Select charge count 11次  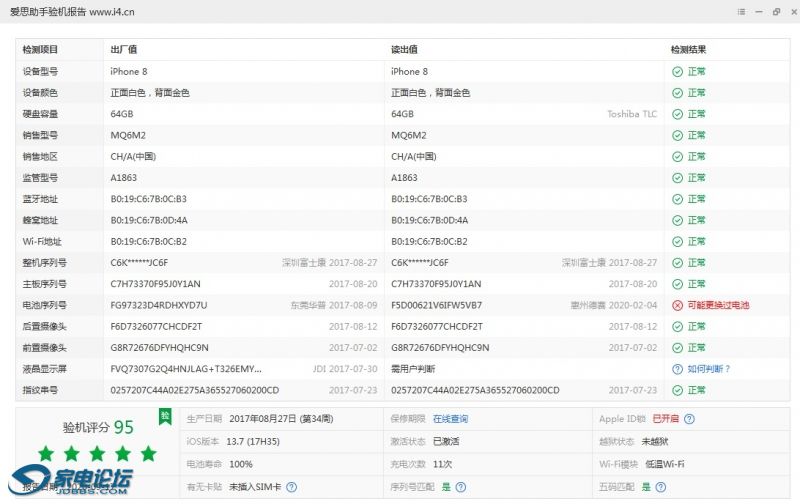442,464
